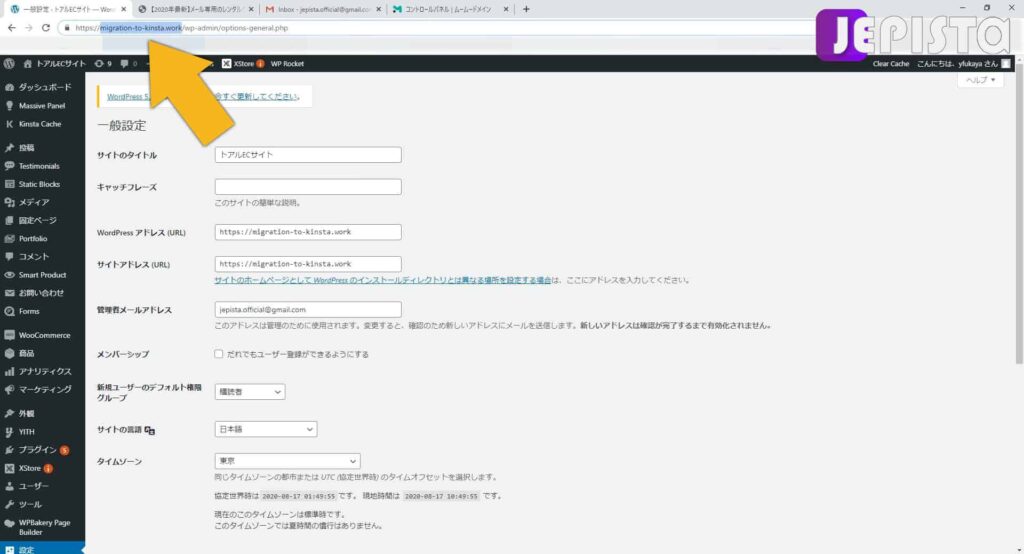Click the WordPress アドレス (URL) field
The width and height of the screenshot is (1024, 554).
308,232
